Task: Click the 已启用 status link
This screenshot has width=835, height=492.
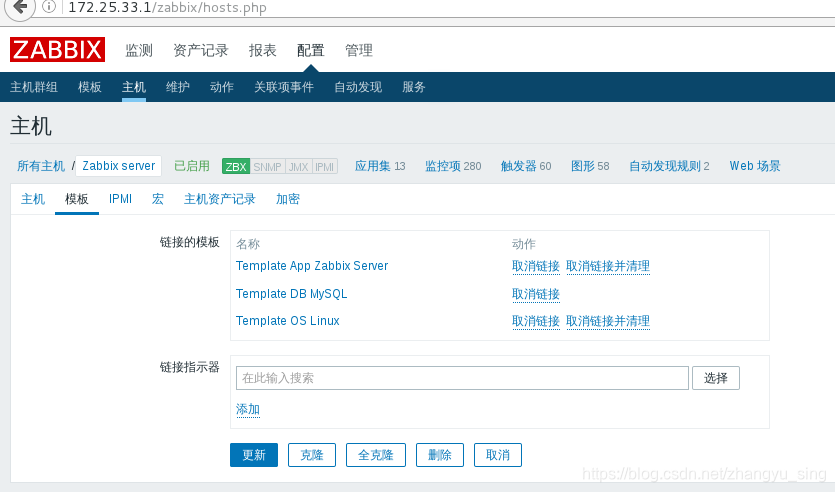Action: (x=192, y=166)
